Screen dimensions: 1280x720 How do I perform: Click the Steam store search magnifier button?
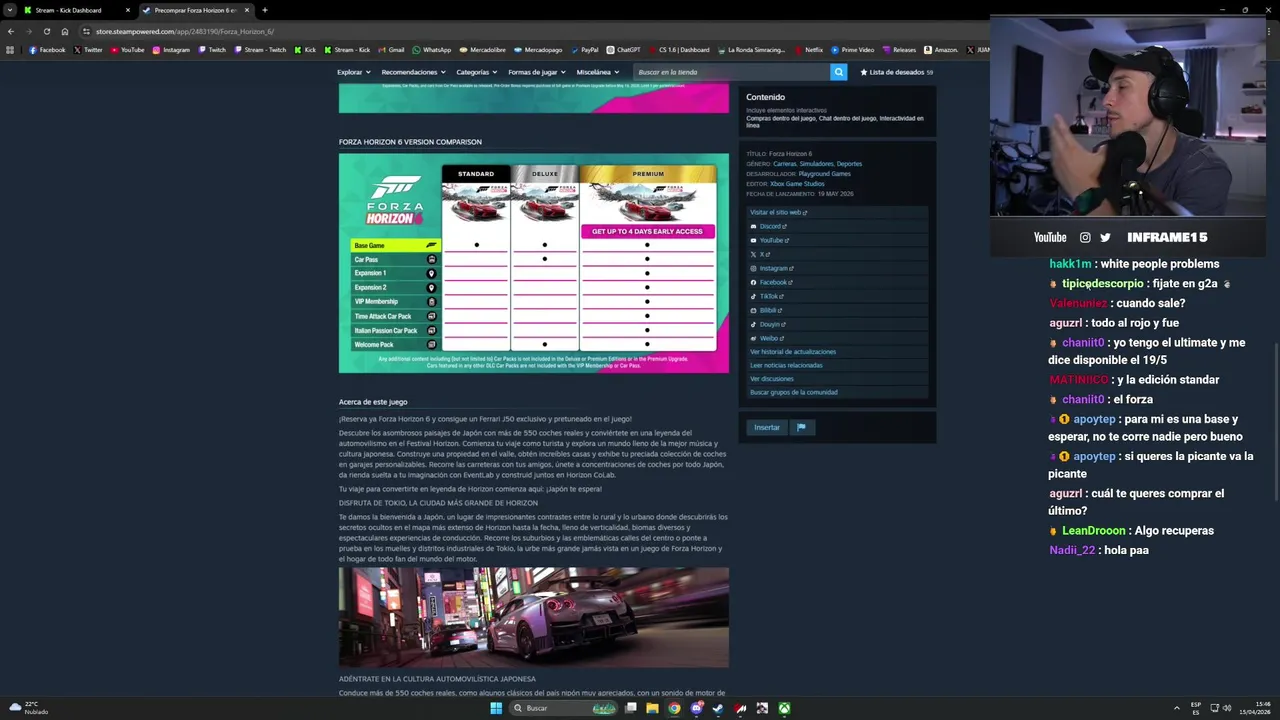click(838, 72)
